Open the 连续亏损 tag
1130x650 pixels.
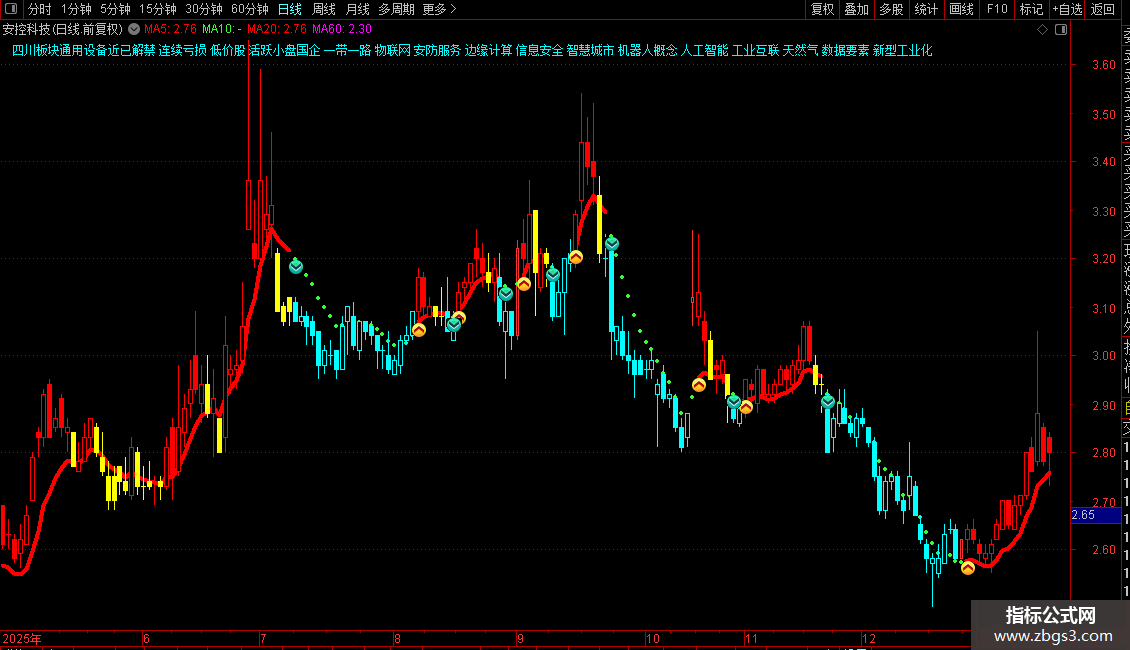pyautogui.click(x=182, y=50)
